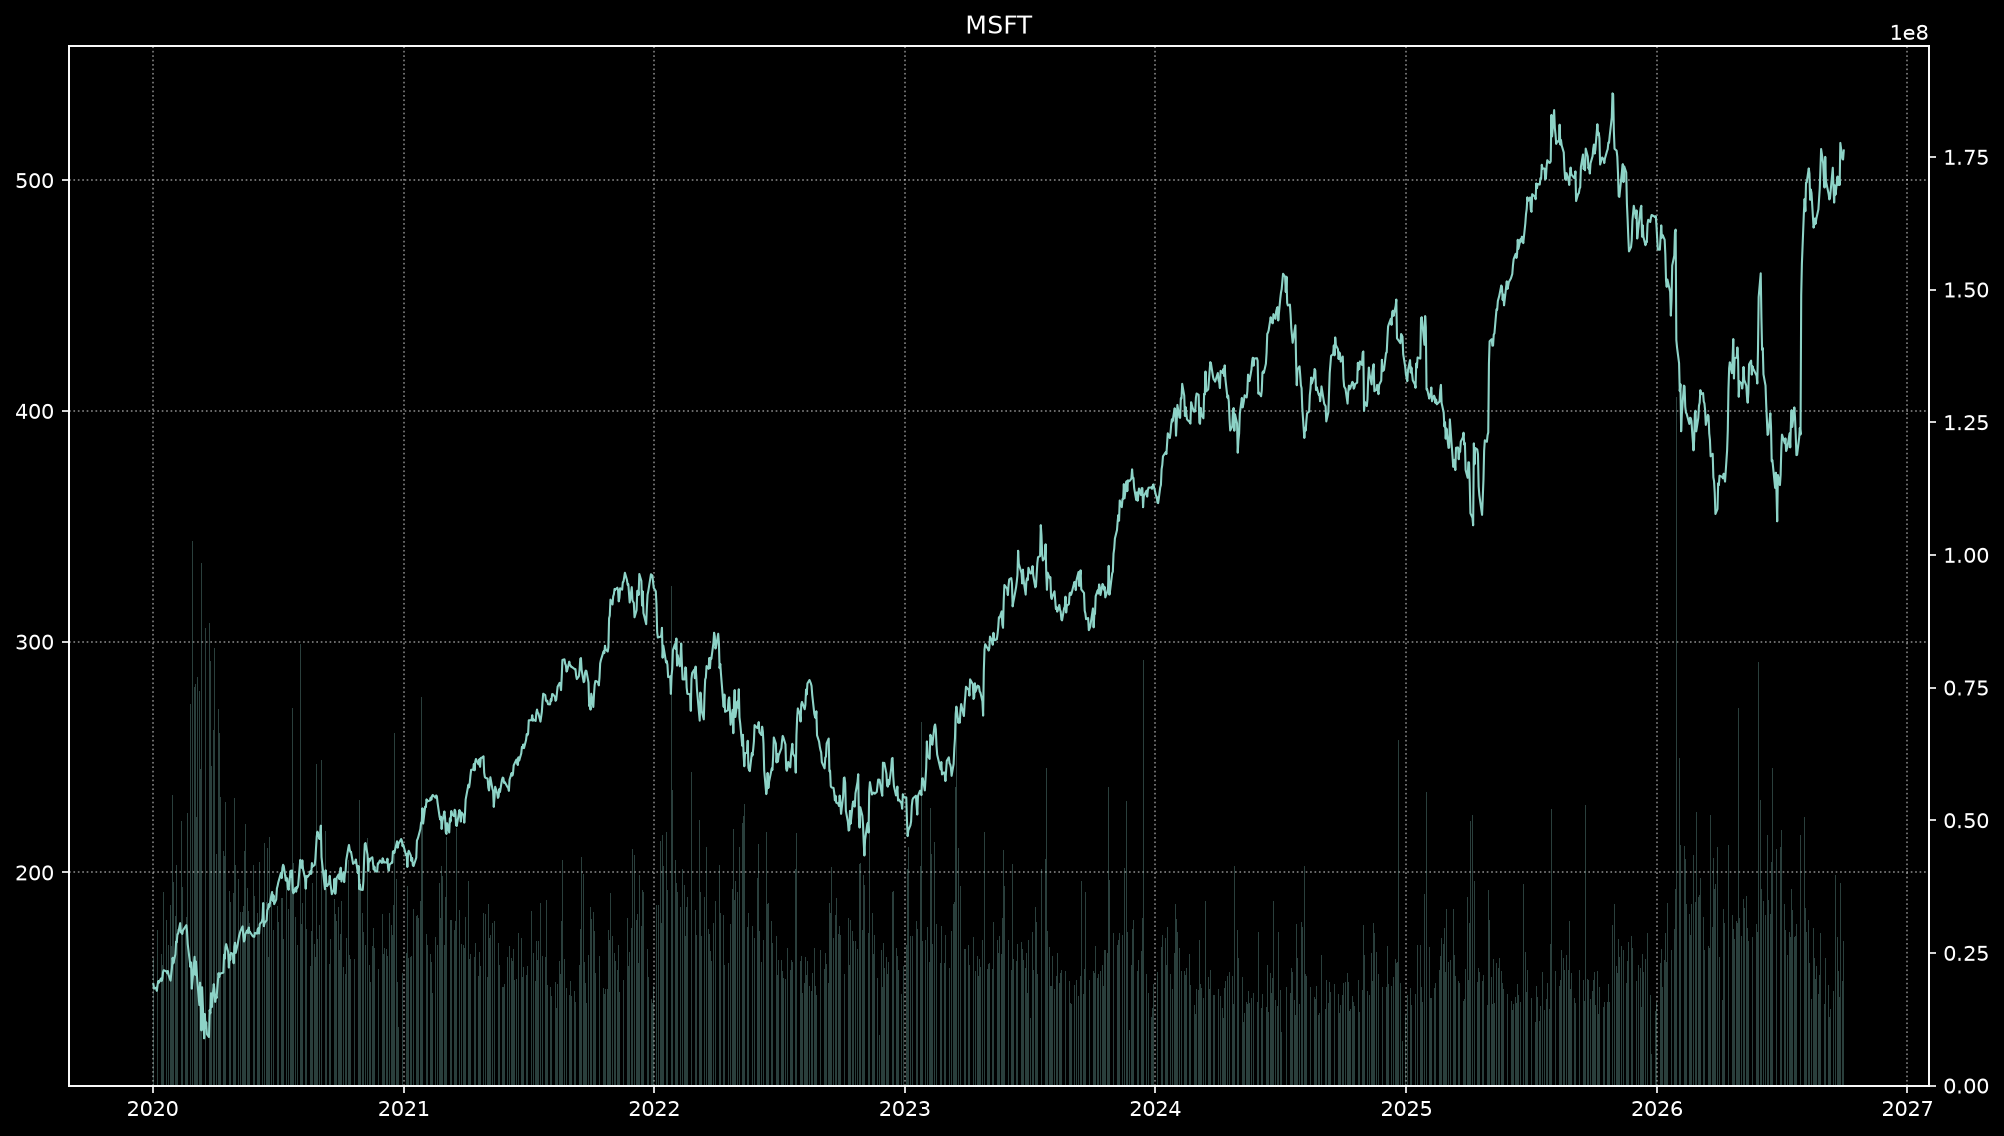Click the MSFT chart title
Screen dimensions: 2004x1136
pos(998,26)
